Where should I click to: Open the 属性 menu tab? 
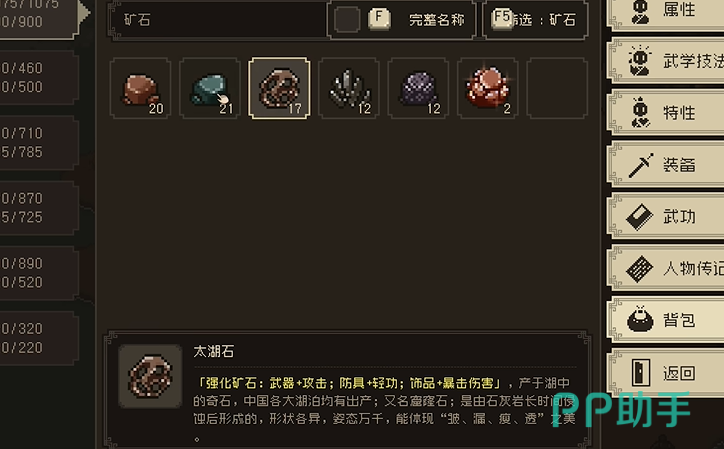click(x=667, y=11)
